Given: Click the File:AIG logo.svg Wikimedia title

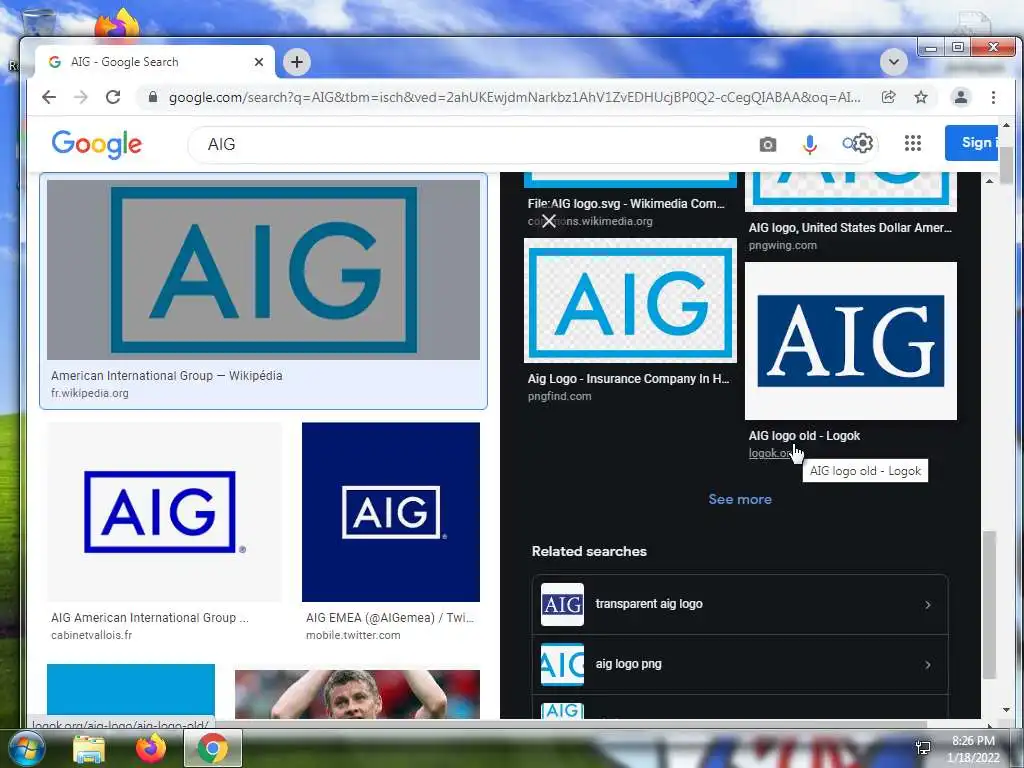Looking at the screenshot, I should click(626, 204).
